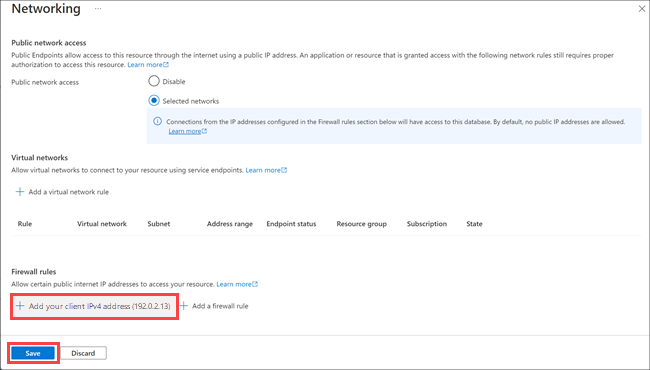The height and width of the screenshot is (370, 650).
Task: Select the Disable radio button
Action: [x=154, y=81]
